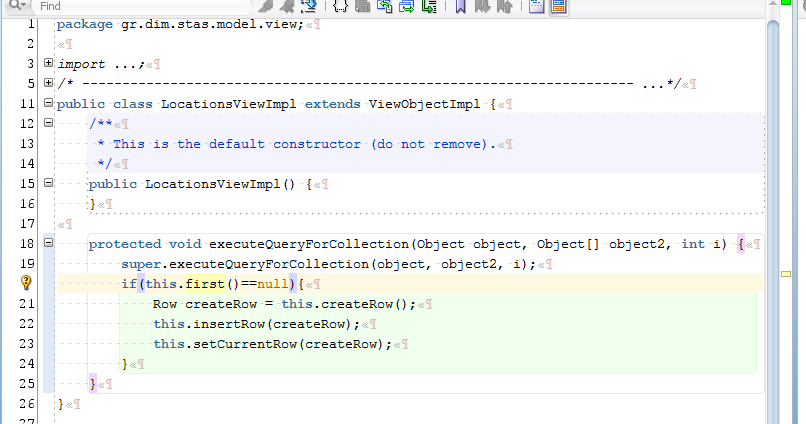The height and width of the screenshot is (424, 806).
Task: Click highlighted closing brace on line 25
Action: click(x=93, y=384)
